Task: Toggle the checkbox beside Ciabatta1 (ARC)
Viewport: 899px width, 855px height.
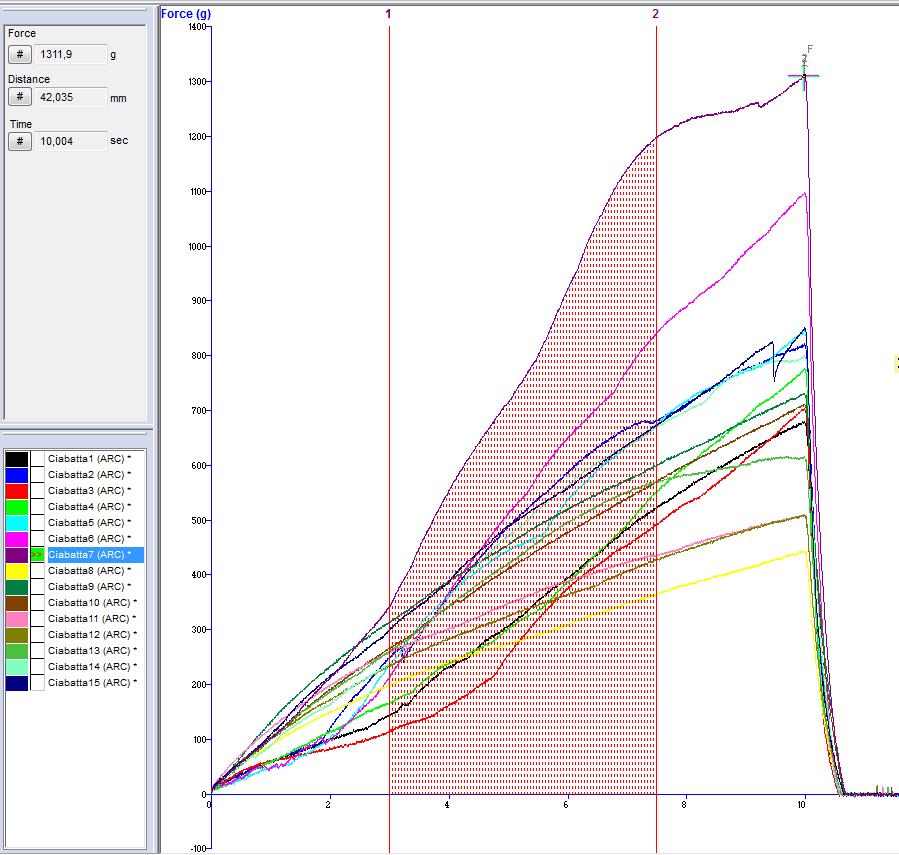Action: 37,459
